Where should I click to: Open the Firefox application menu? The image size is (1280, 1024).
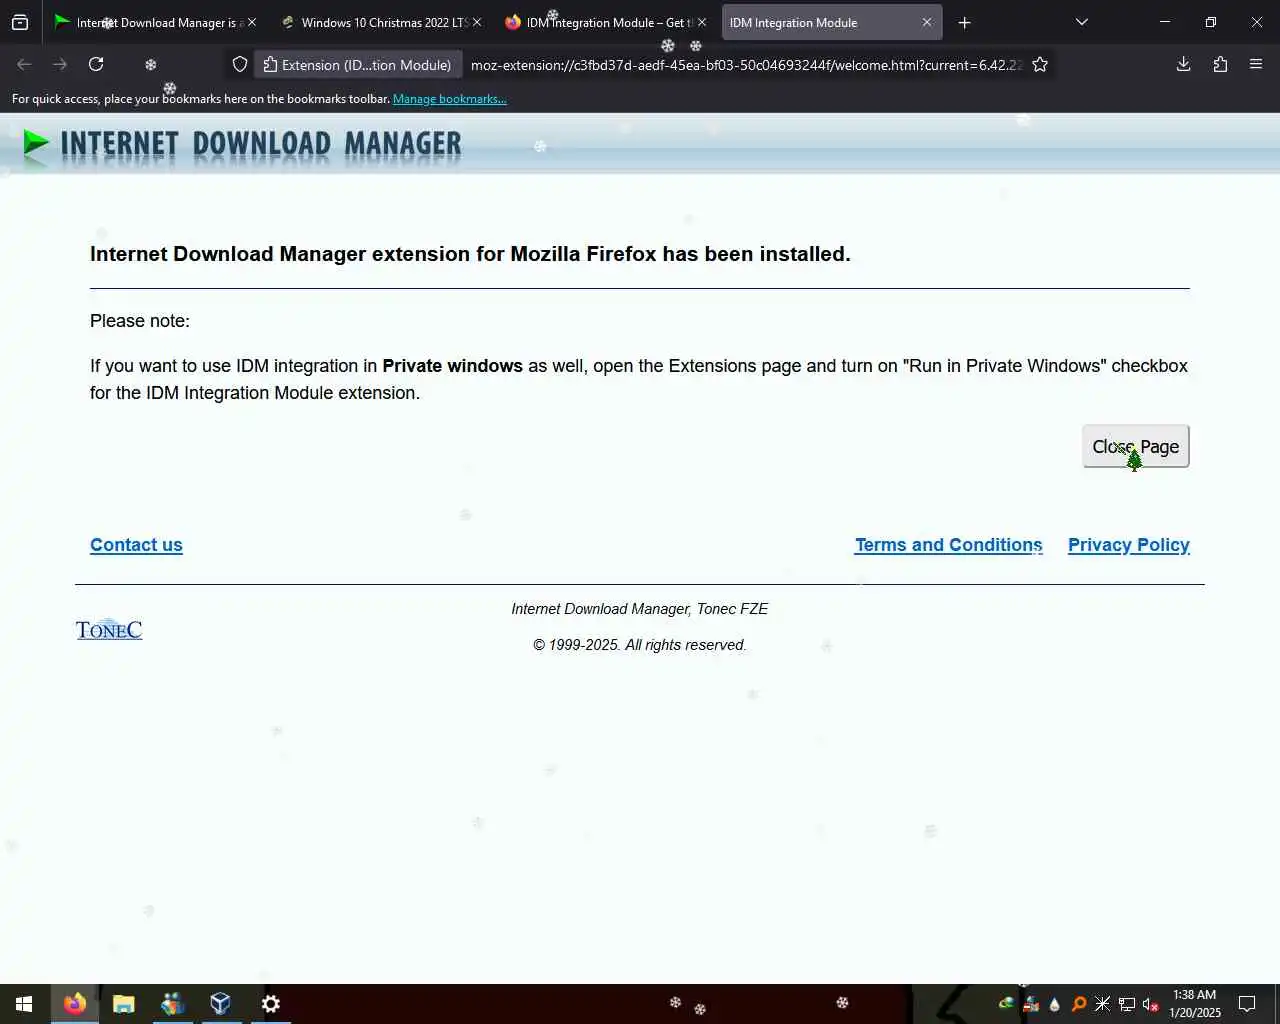1256,64
